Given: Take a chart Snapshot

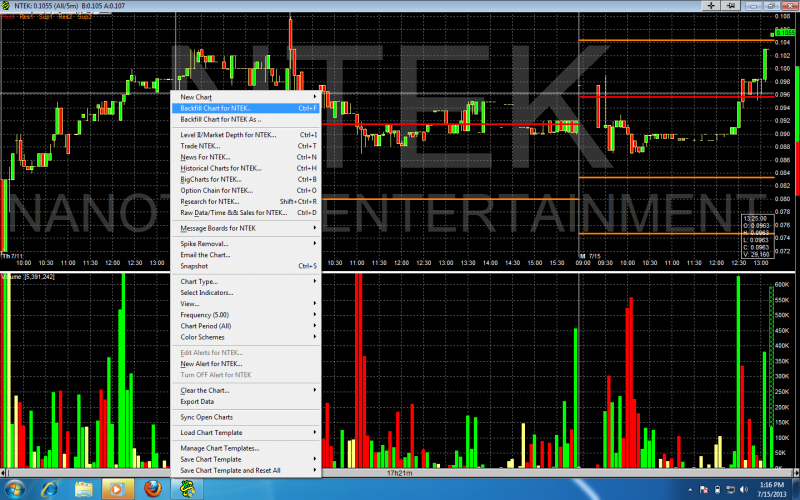Looking at the screenshot, I should point(246,266).
